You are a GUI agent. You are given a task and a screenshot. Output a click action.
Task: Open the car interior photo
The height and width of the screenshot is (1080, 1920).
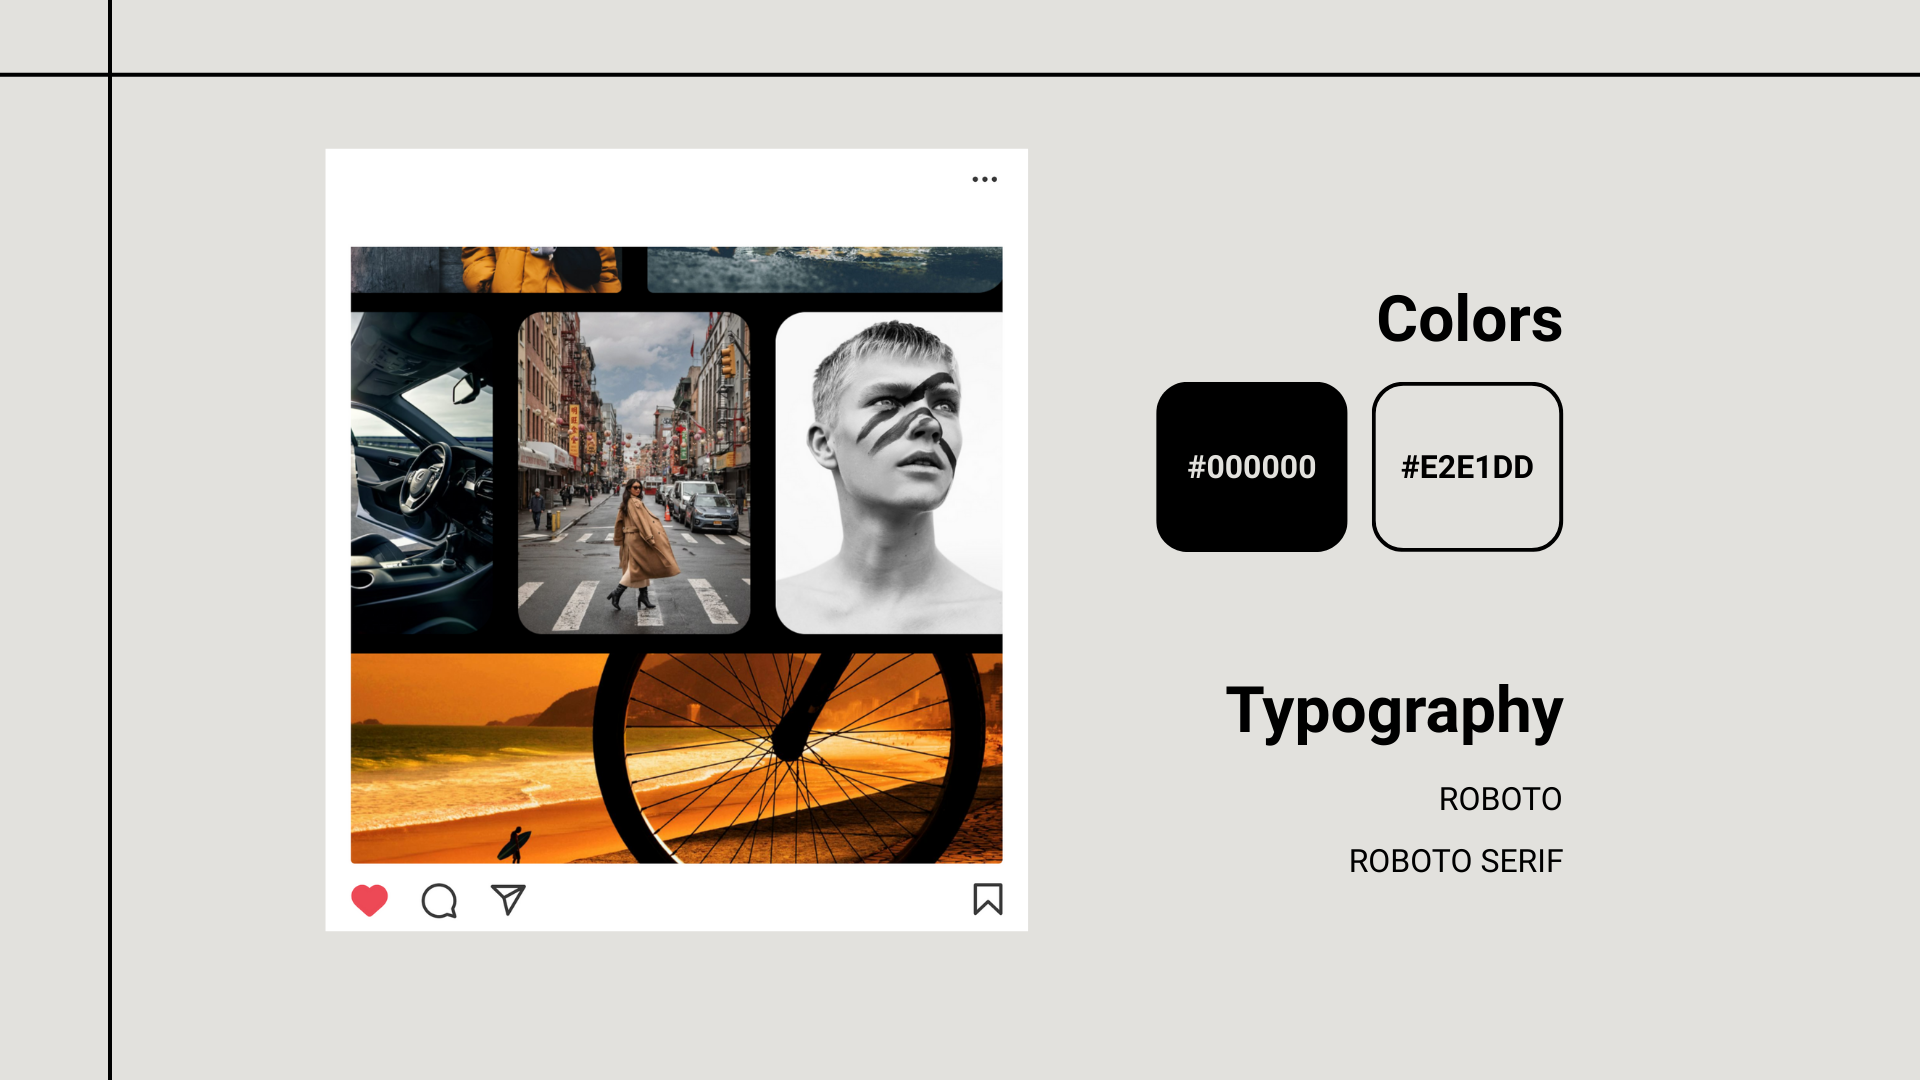[x=422, y=472]
